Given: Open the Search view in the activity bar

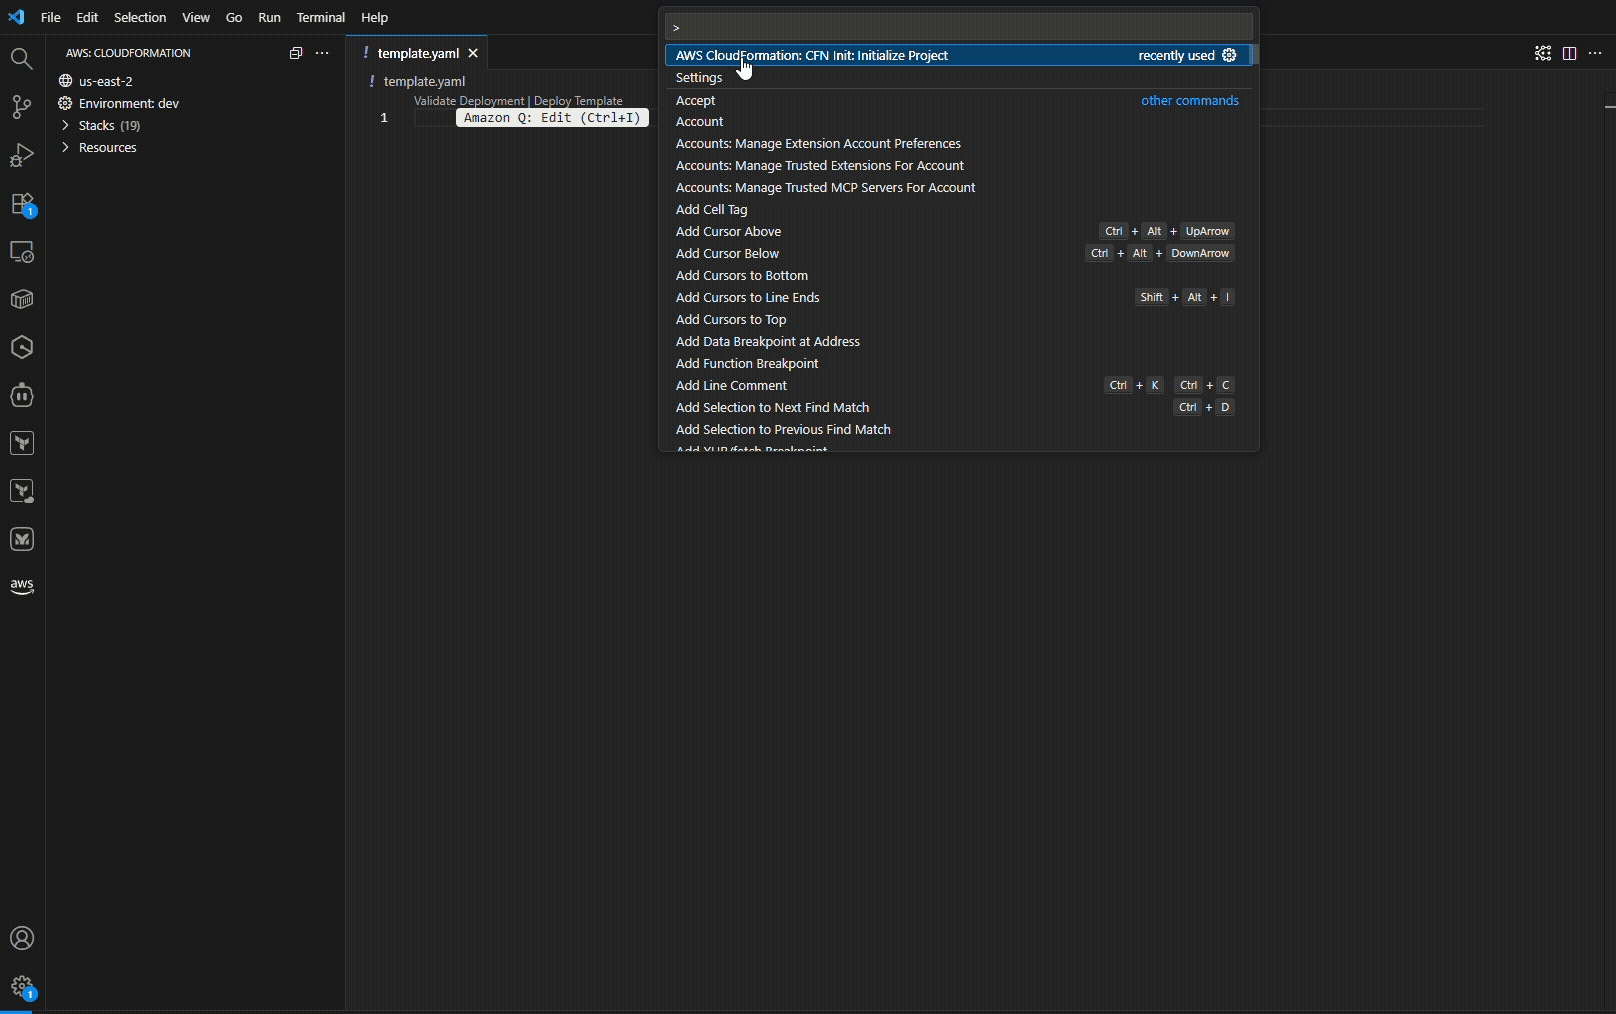Looking at the screenshot, I should coord(21,58).
